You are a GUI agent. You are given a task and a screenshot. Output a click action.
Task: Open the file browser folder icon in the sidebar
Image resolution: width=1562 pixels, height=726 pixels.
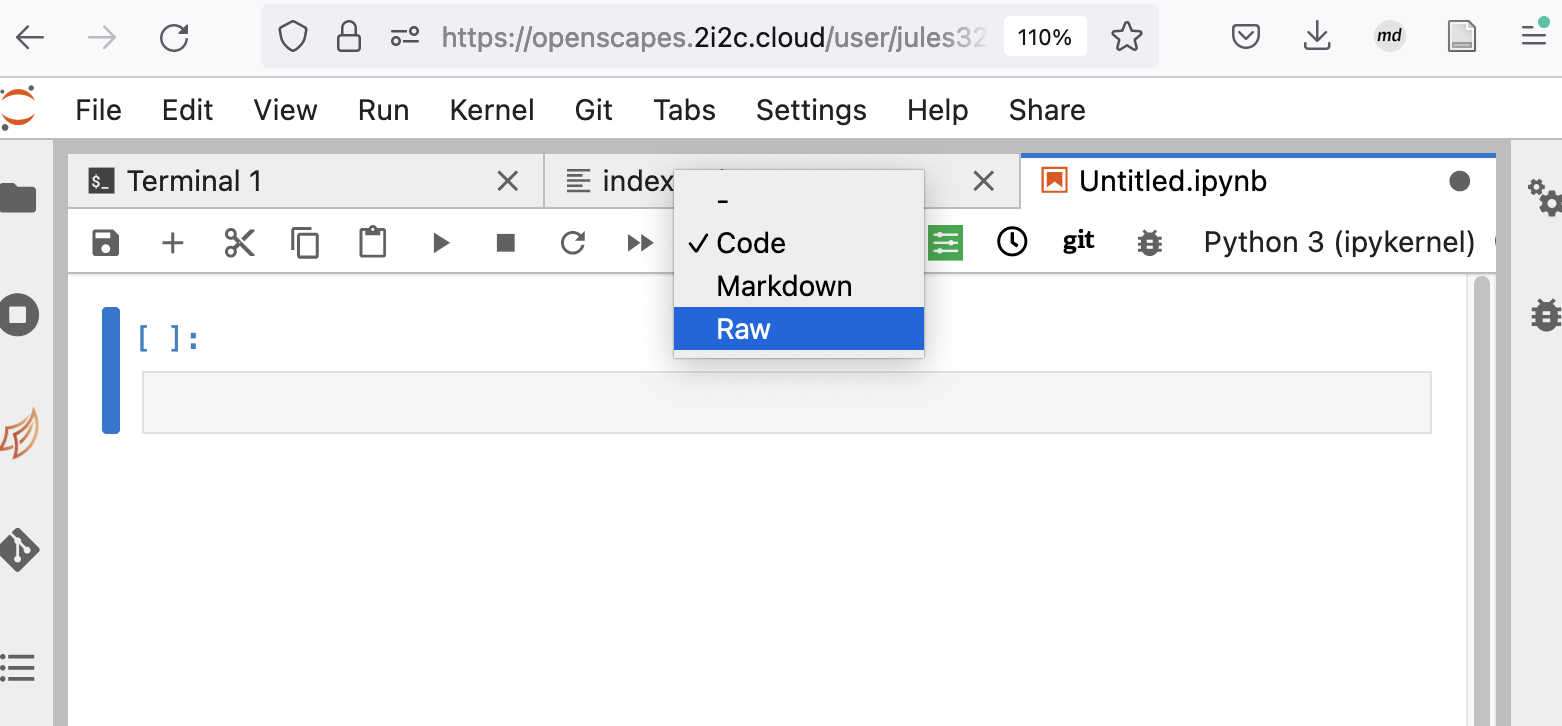(19, 199)
